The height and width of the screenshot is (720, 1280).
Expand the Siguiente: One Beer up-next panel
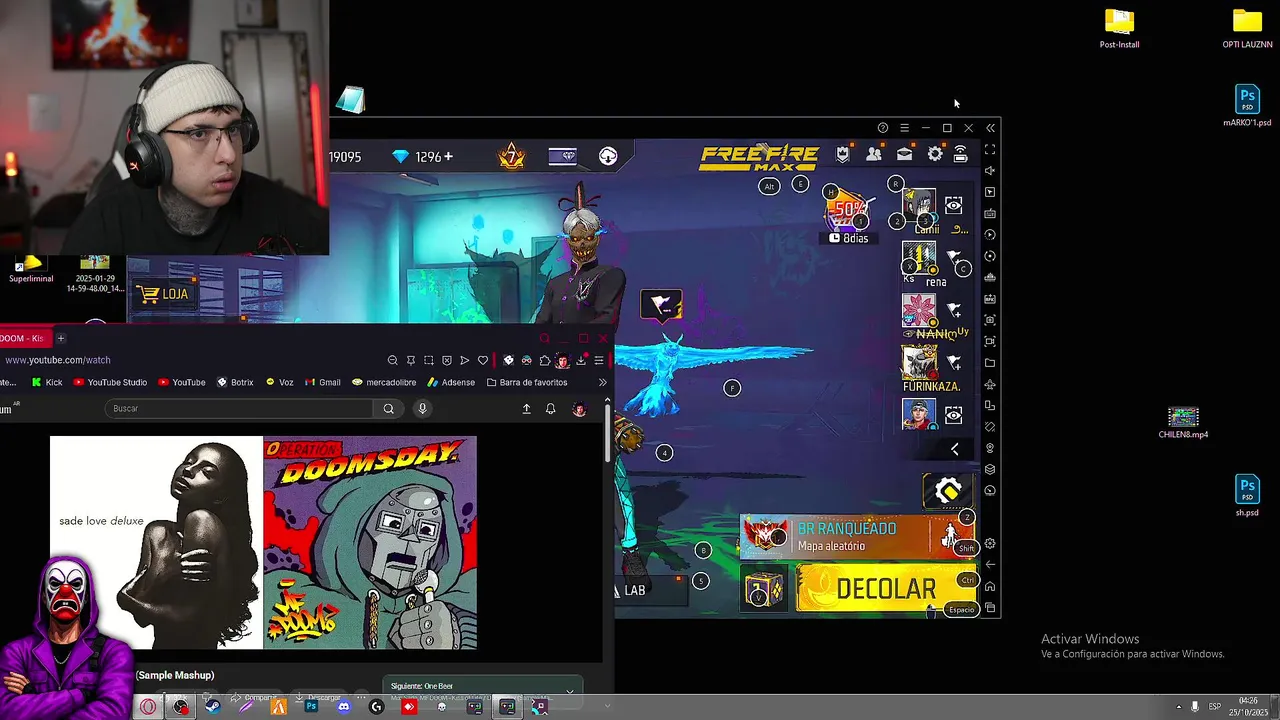pyautogui.click(x=570, y=690)
